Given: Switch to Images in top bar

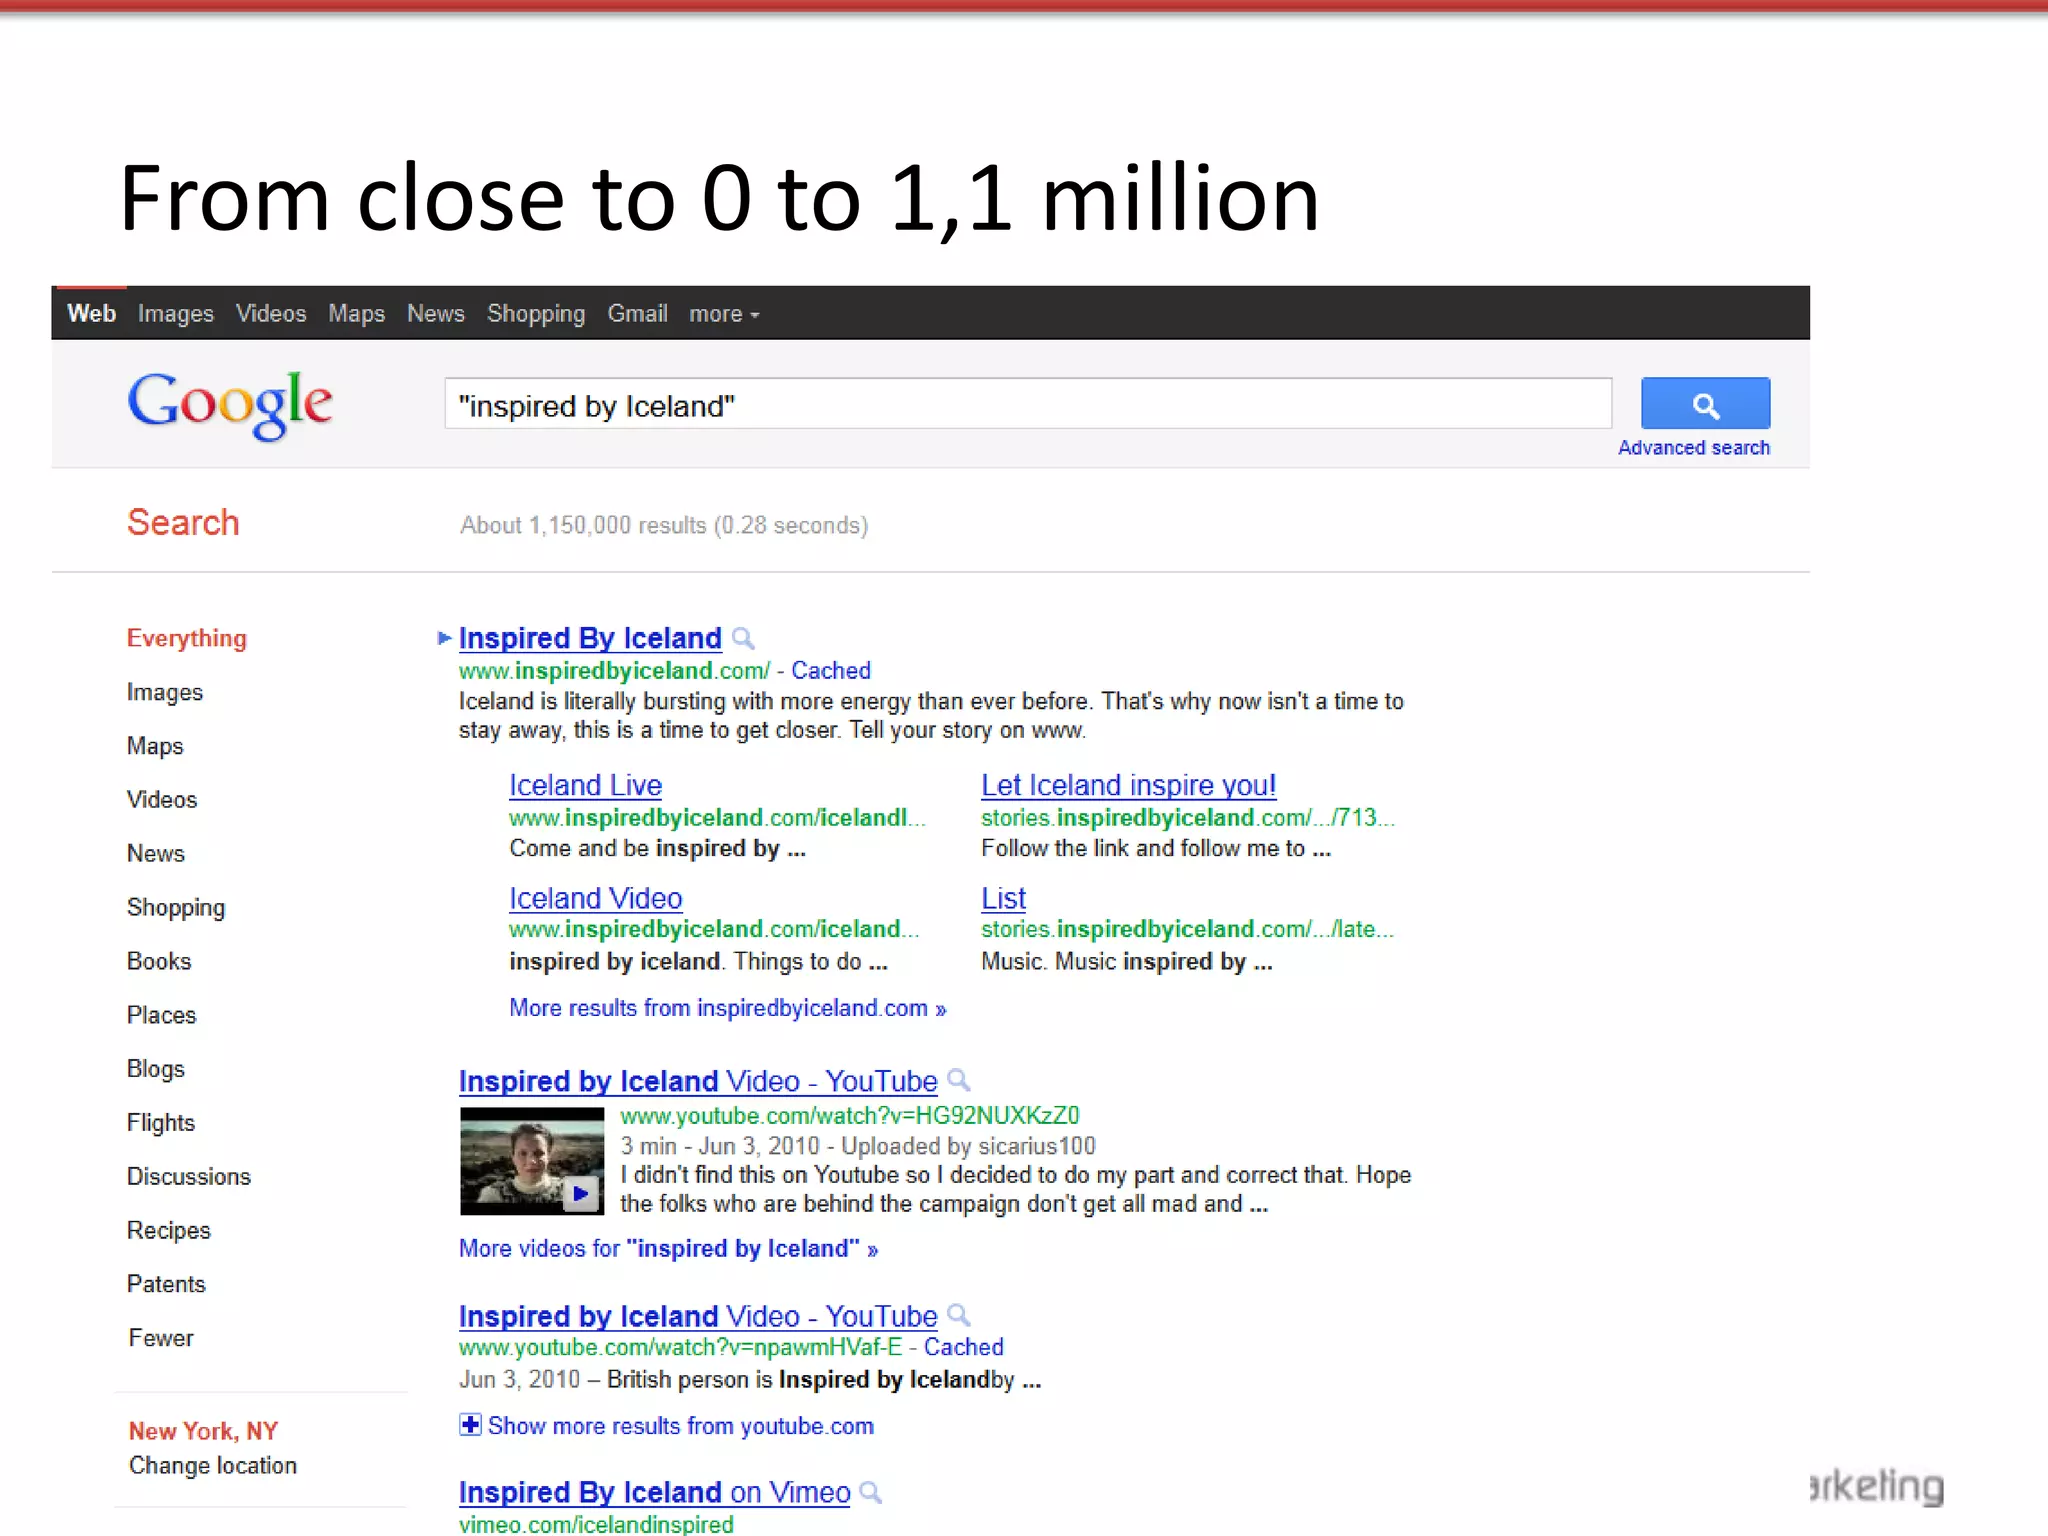Looking at the screenshot, I should point(176,314).
